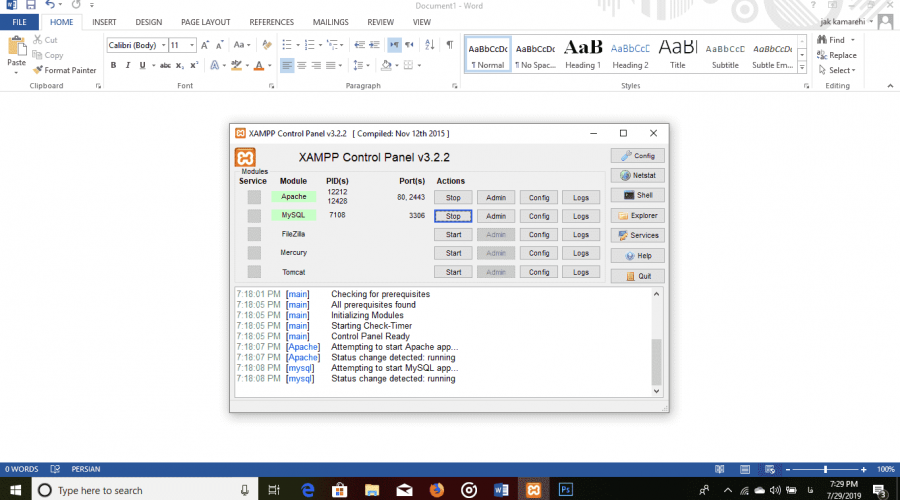Decrease font size with Shrink Font
The height and width of the screenshot is (500, 900).
tap(219, 45)
